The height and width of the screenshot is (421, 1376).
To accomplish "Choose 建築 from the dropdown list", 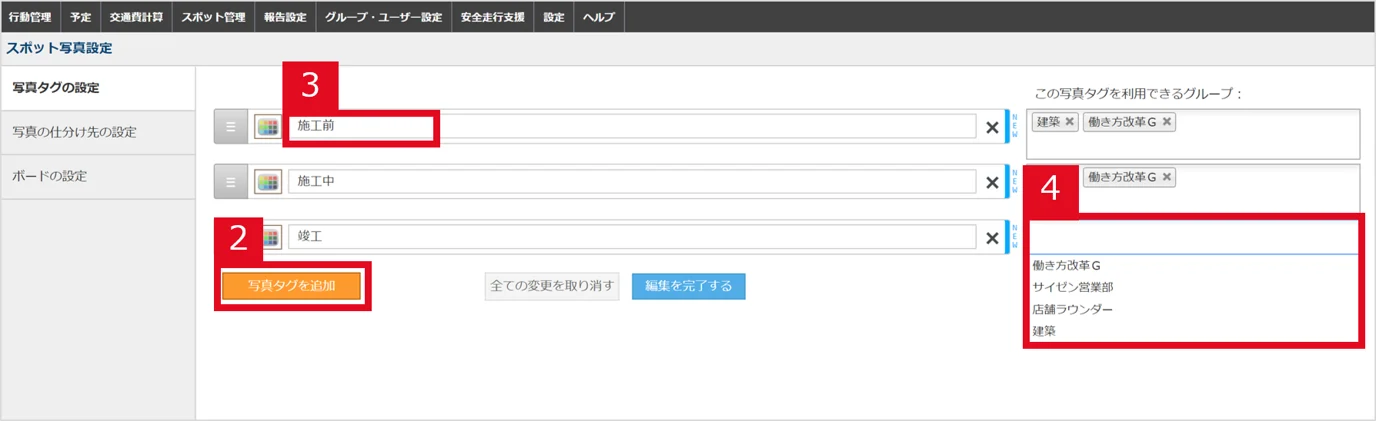I will 1193,330.
